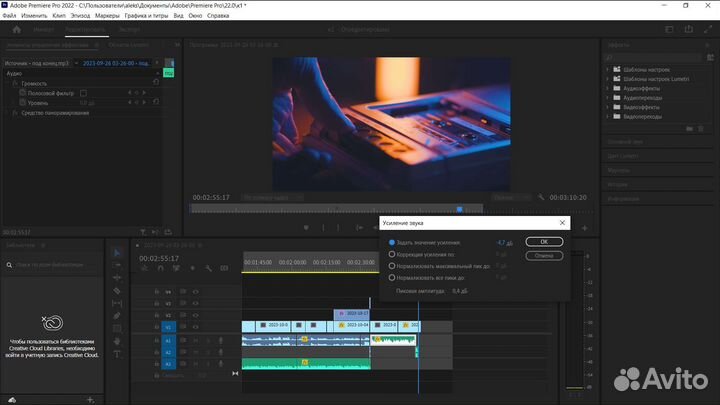Screen dimensions: 720x405
Task: Select the Hand tool
Action: point(117,341)
